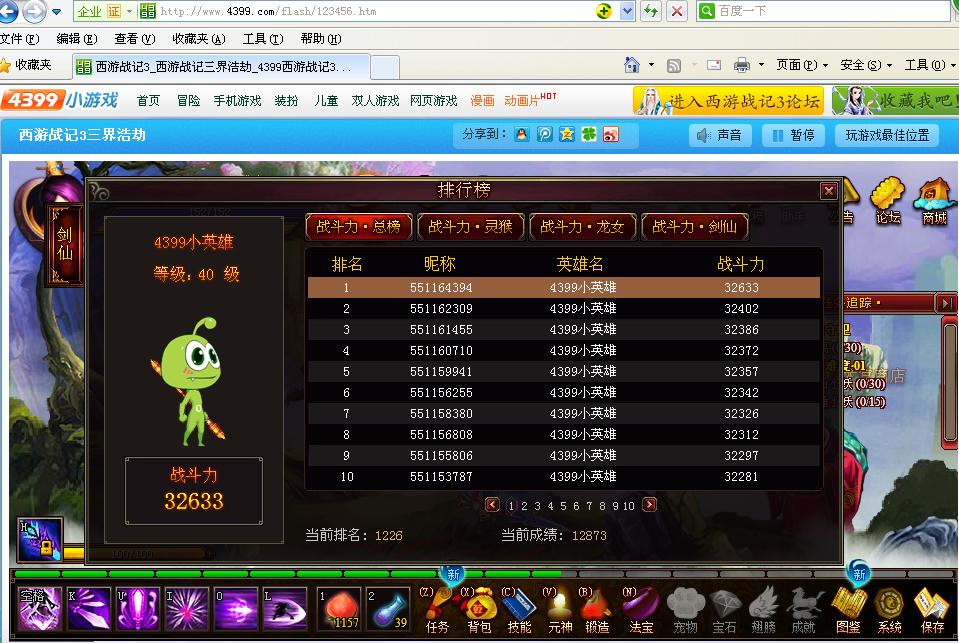The height and width of the screenshot is (643, 959).
Task: Share to Sina Weibo icon
Action: (x=611, y=135)
